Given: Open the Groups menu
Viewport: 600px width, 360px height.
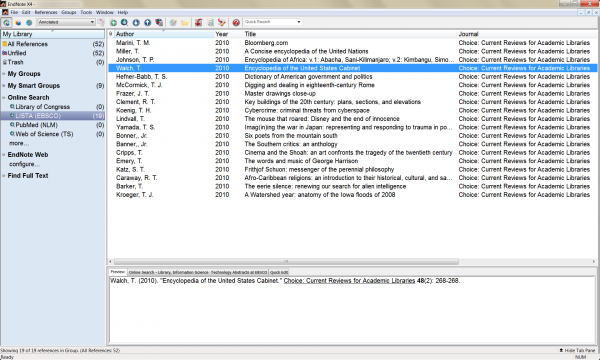Looking at the screenshot, I should (x=69, y=12).
